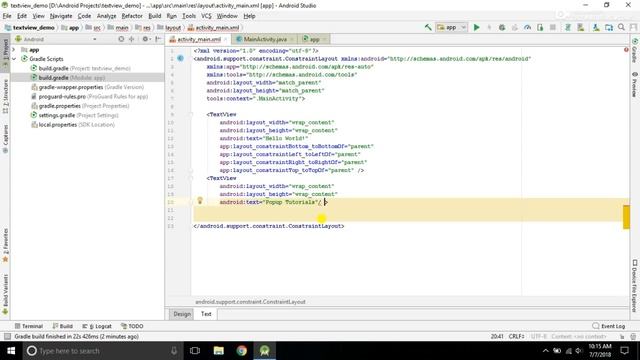Hide the Project panel via hide icon
The height and width of the screenshot is (360, 640).
(158, 39)
